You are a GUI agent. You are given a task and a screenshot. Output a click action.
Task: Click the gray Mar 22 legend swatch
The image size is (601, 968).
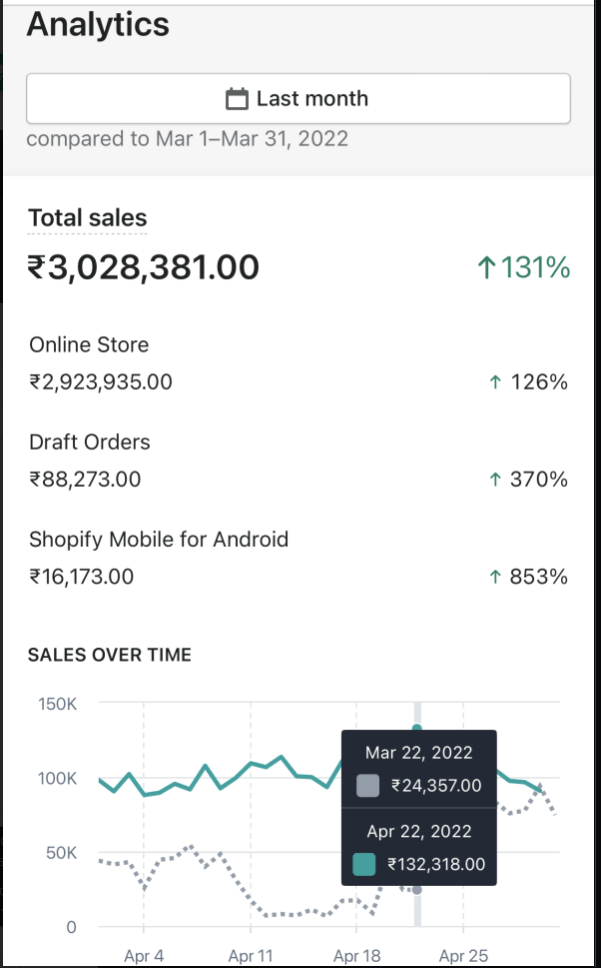click(367, 786)
